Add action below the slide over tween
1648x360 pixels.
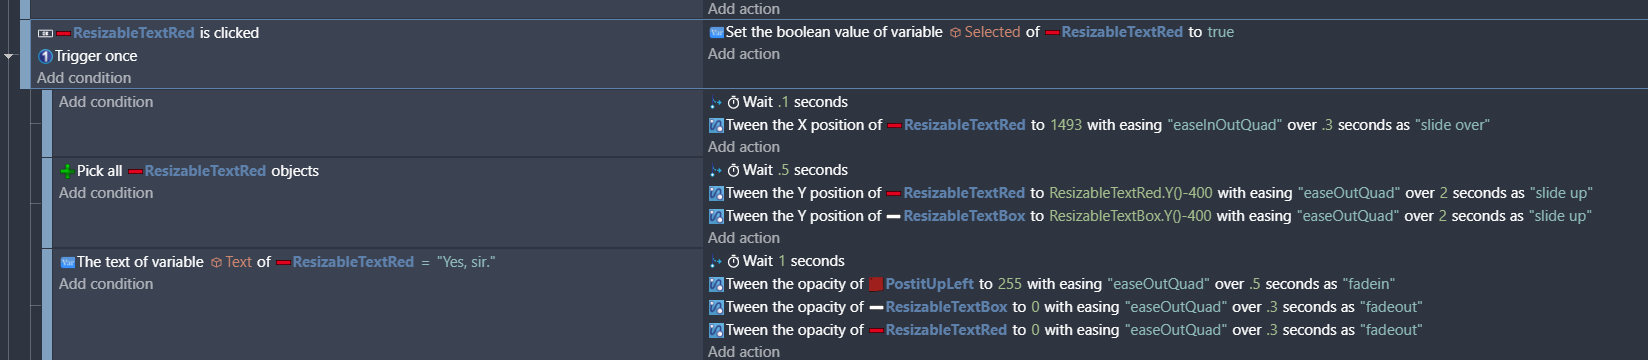(x=744, y=147)
